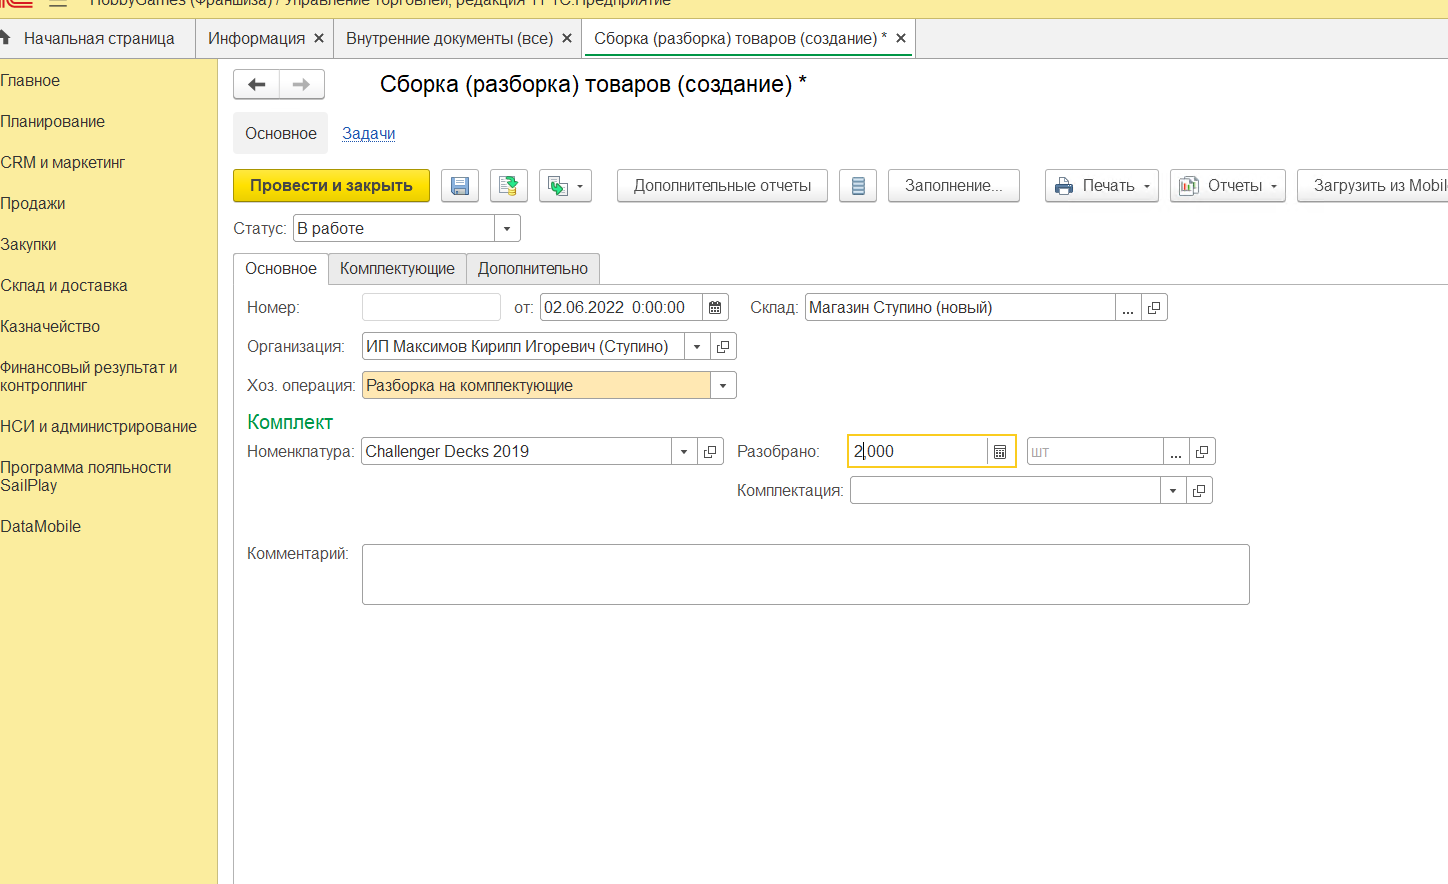The image size is (1448, 884).
Task: Navigate back with left arrow button
Action: coord(256,85)
